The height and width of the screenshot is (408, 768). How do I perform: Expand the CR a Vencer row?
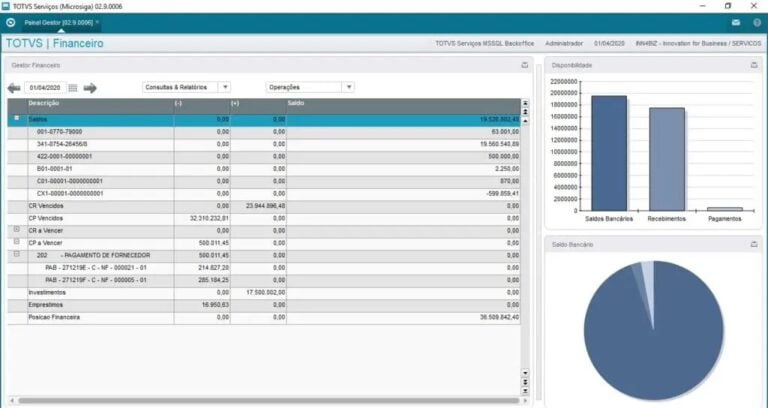(x=16, y=229)
